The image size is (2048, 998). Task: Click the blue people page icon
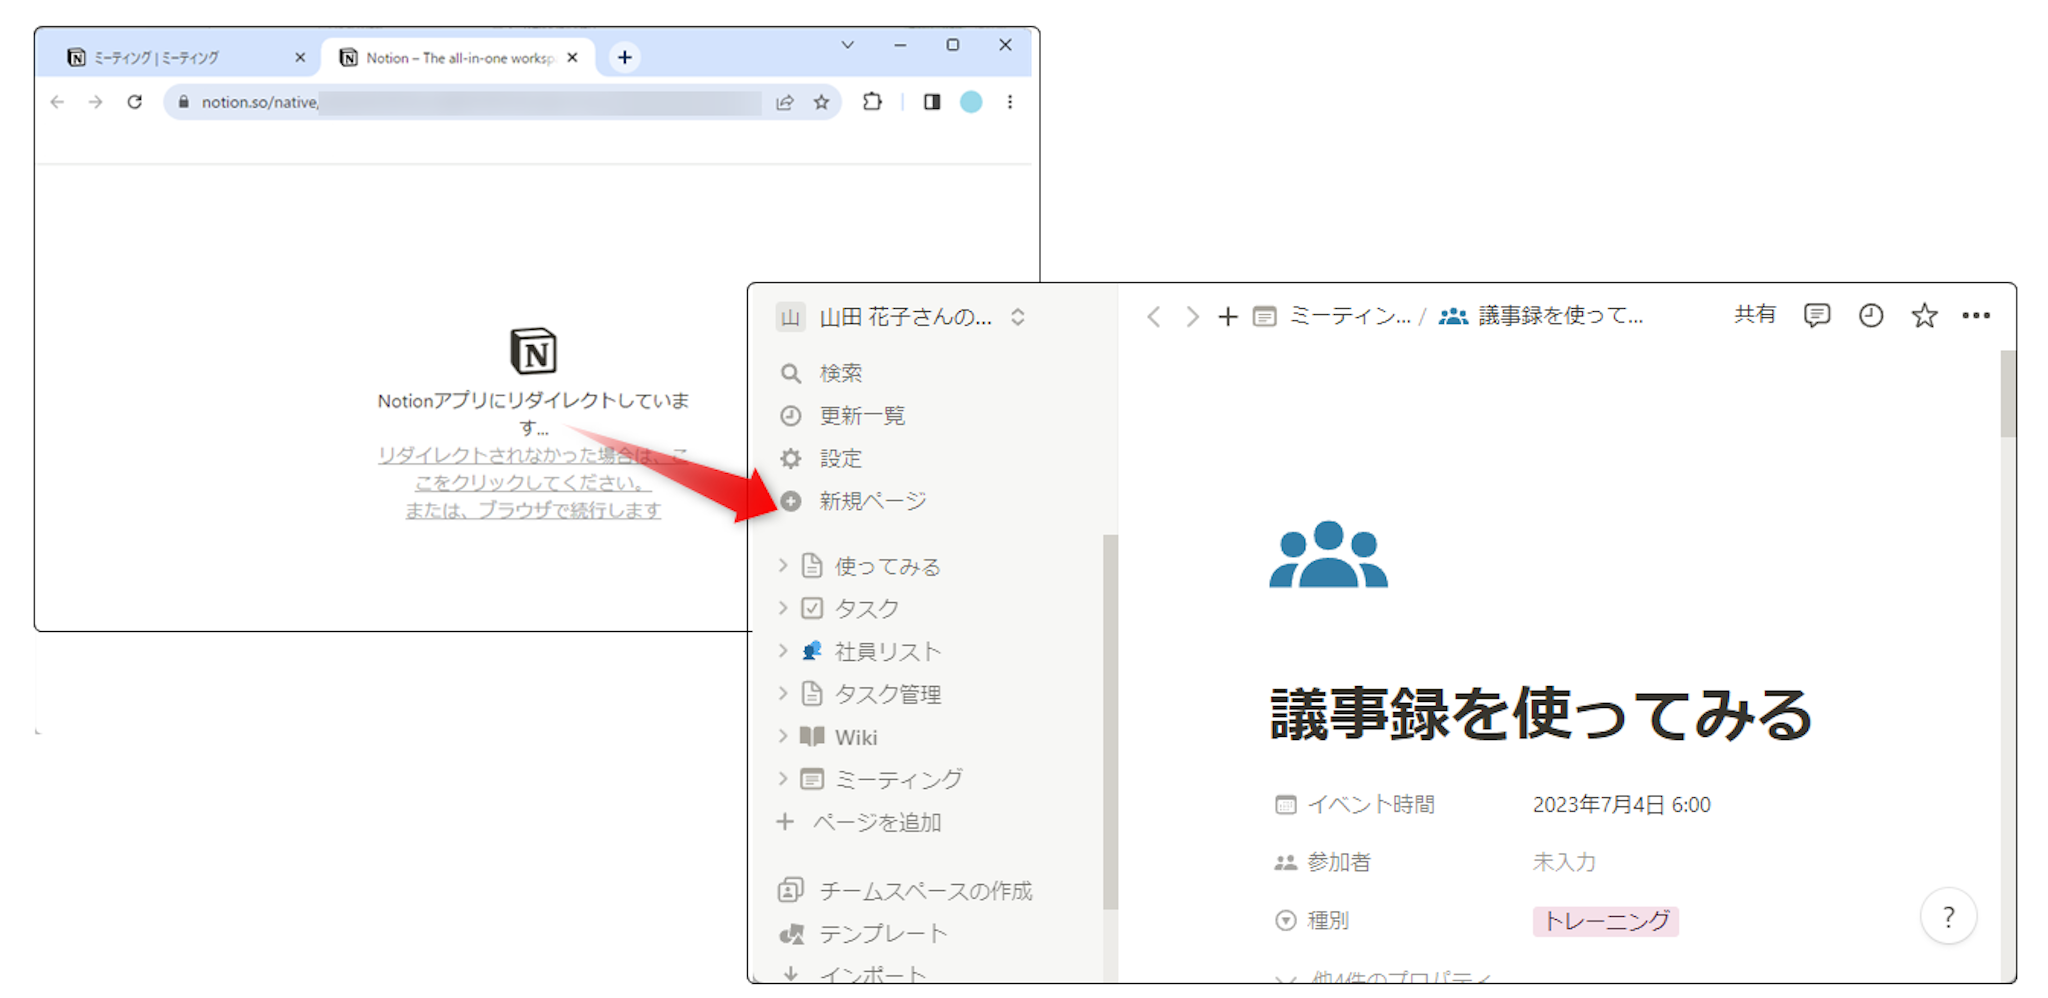pos(1328,555)
